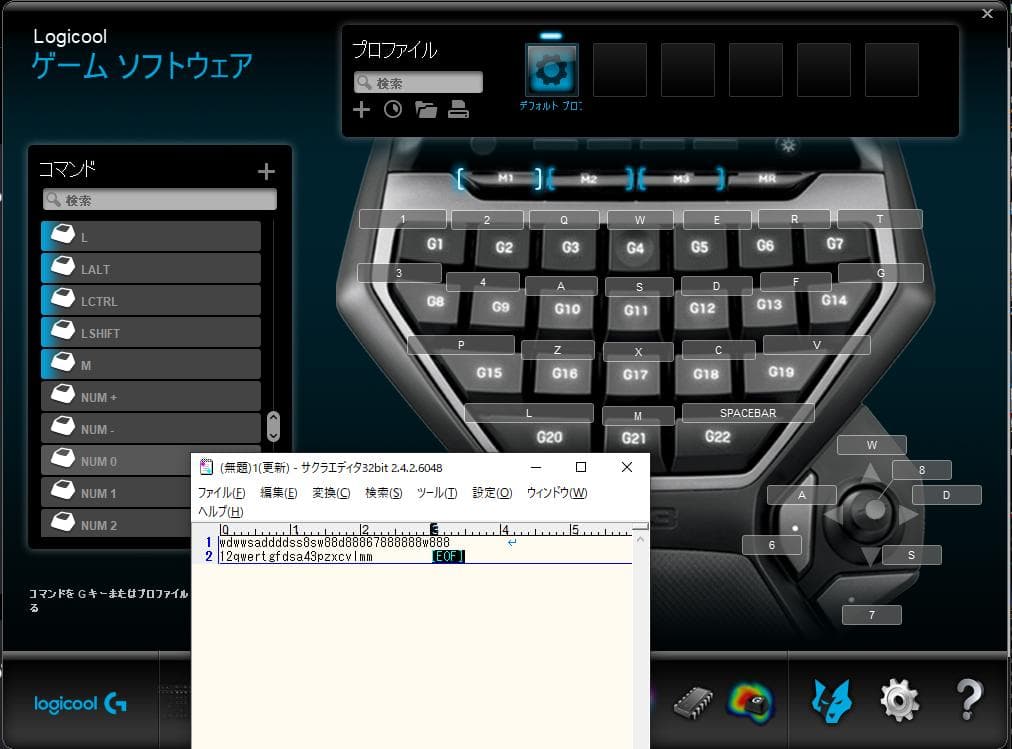Switch to the M3 mode key

pyautogui.click(x=681, y=179)
